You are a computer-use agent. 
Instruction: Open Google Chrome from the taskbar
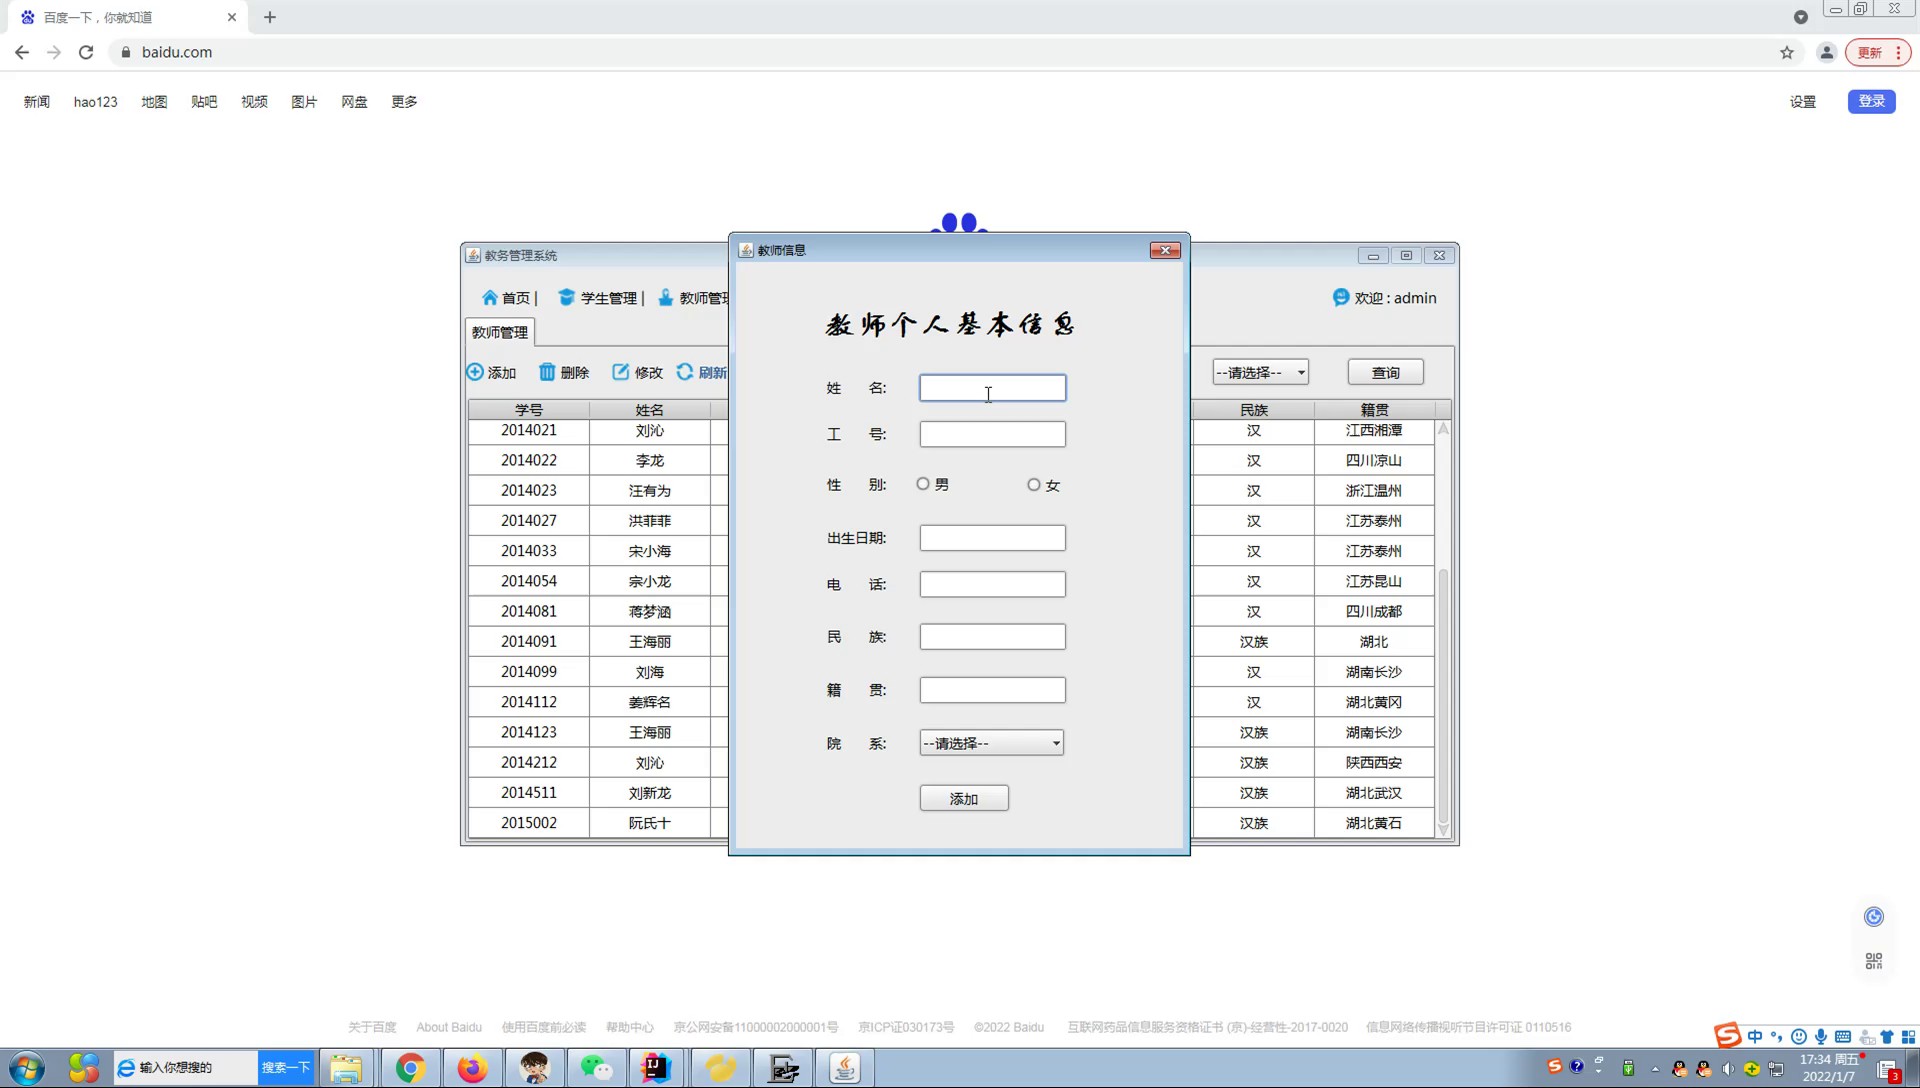pos(410,1068)
